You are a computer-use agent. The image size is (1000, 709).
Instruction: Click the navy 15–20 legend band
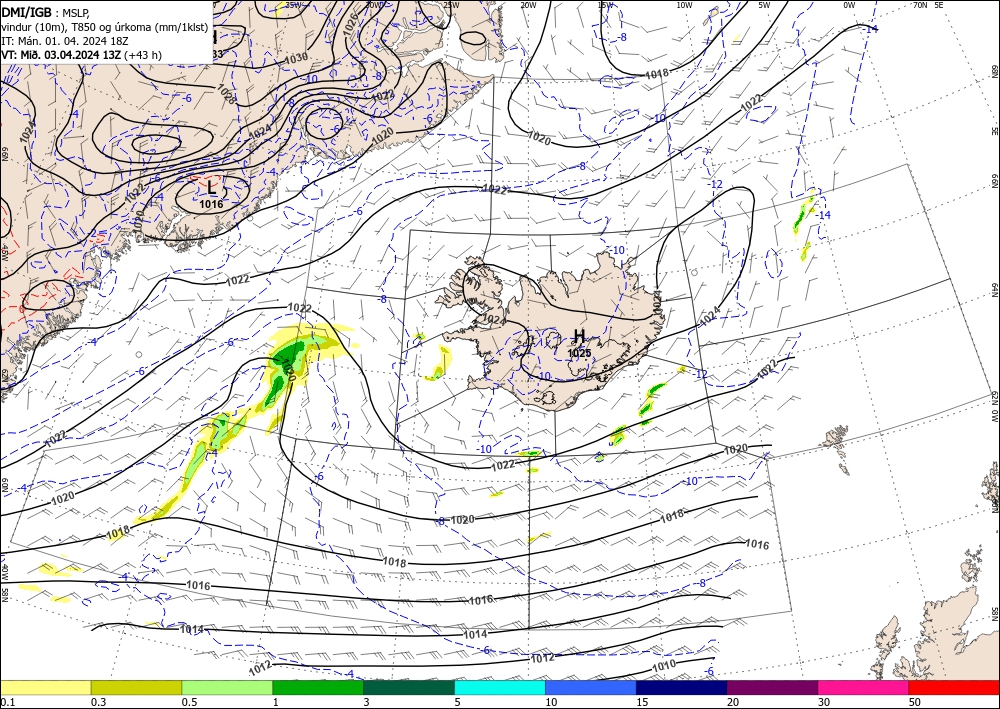[x=682, y=687]
